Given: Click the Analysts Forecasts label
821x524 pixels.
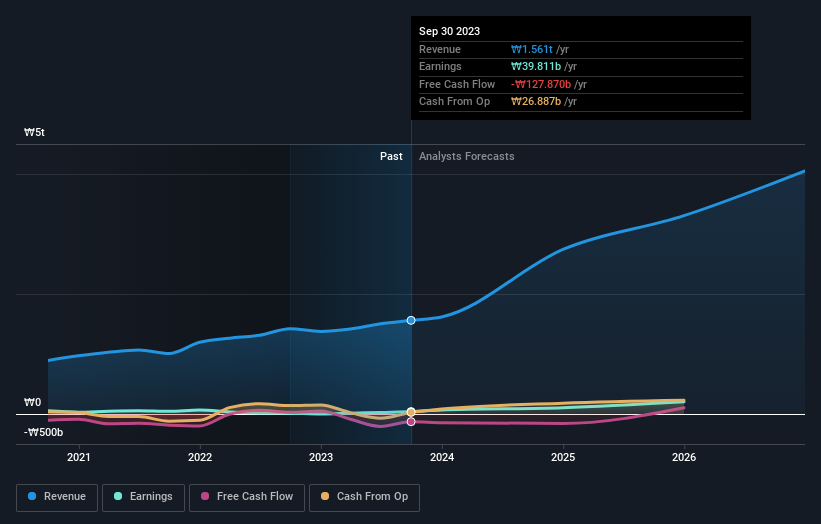Looking at the screenshot, I should [467, 157].
